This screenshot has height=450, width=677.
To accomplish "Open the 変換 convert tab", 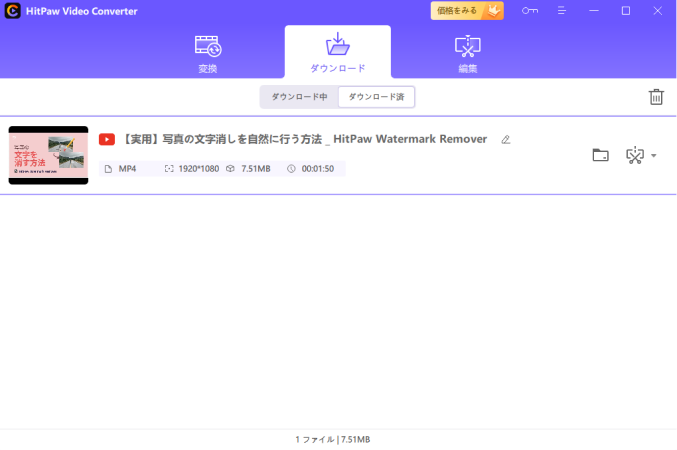I will [208, 54].
